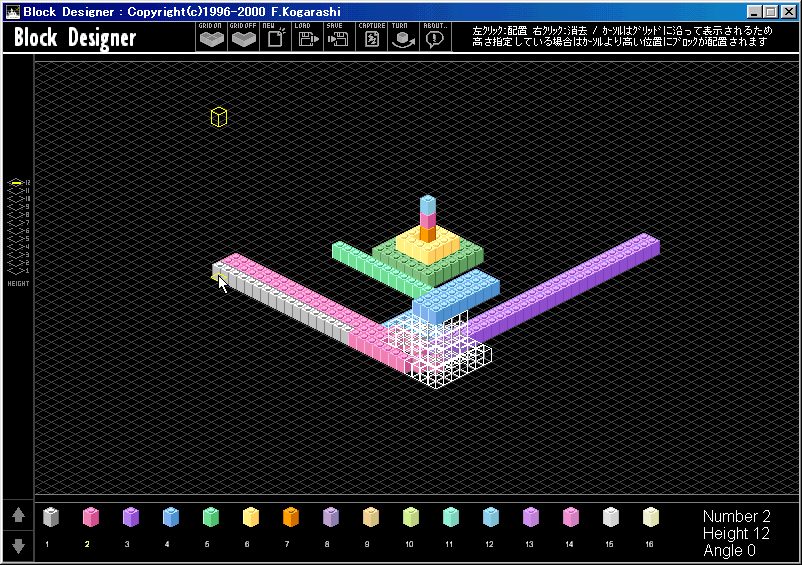Click the title bar application icon
This screenshot has width=802, height=565.
(x=12, y=11)
